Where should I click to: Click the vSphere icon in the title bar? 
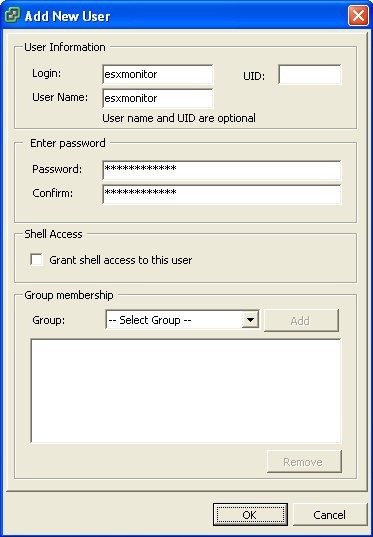click(13, 16)
